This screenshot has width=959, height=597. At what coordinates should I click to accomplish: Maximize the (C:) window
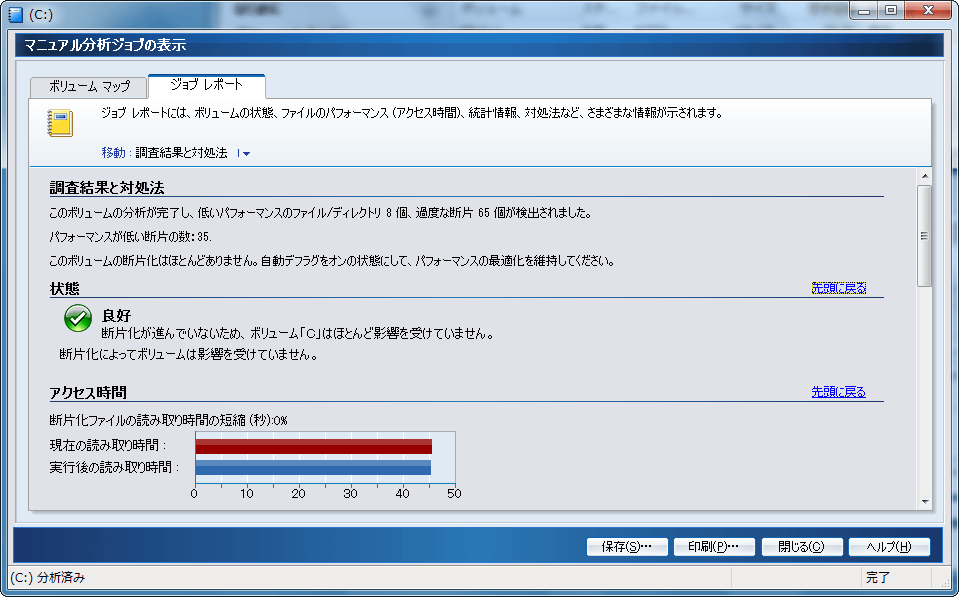coord(889,10)
